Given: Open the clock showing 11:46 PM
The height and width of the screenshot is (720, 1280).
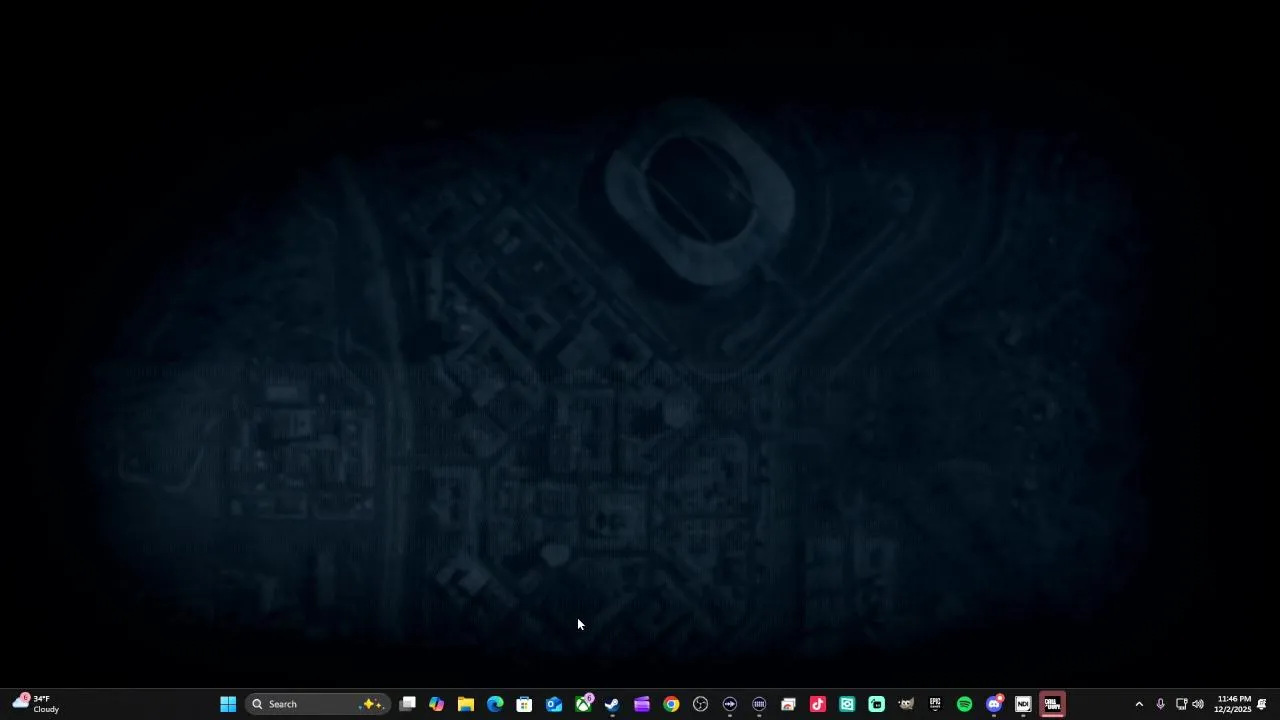Looking at the screenshot, I should [x=1233, y=704].
